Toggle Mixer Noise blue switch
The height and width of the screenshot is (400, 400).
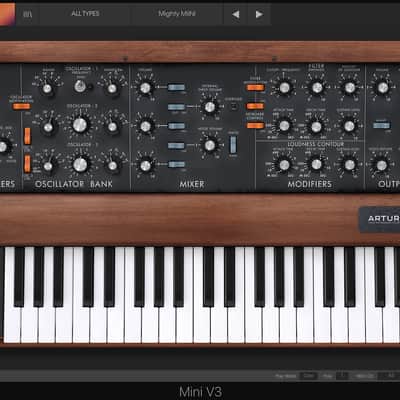point(176,146)
